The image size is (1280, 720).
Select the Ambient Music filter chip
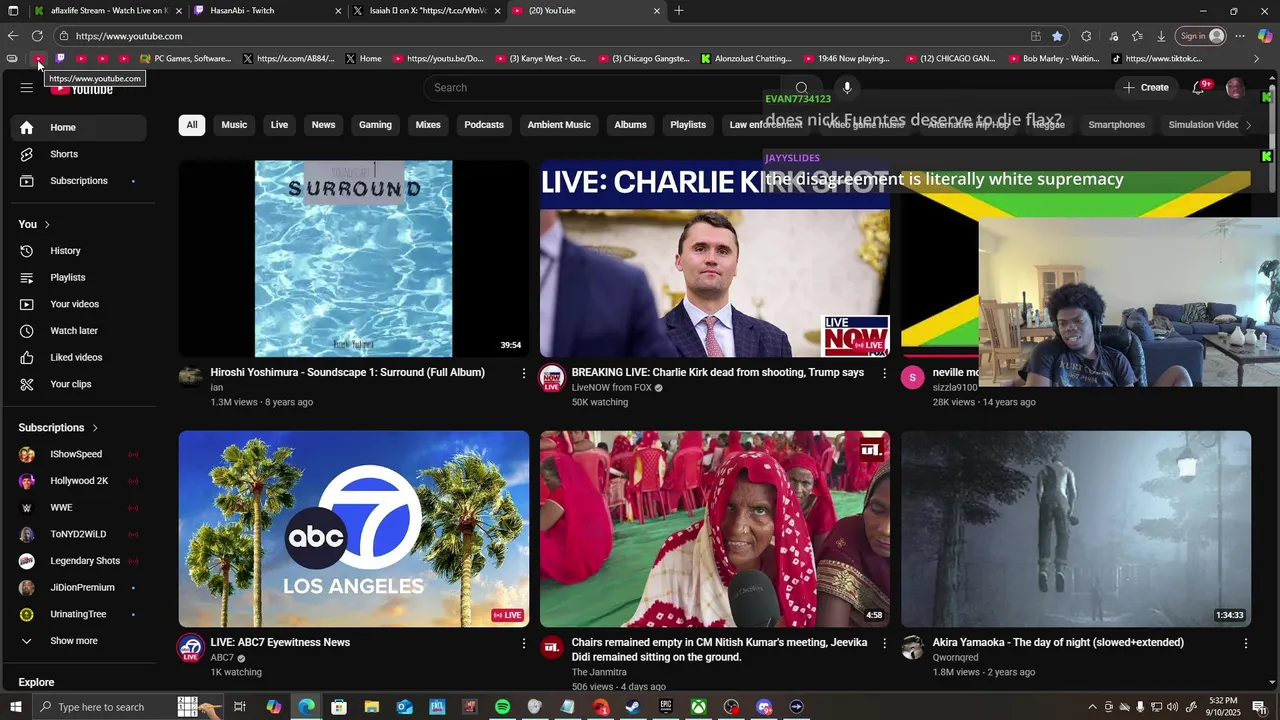(559, 125)
